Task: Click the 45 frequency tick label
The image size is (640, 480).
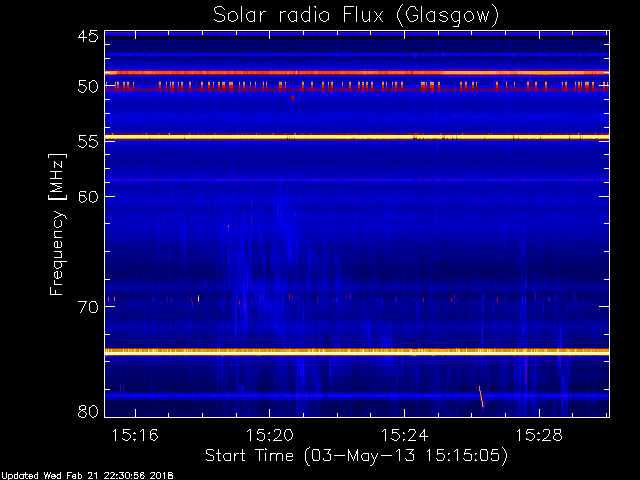Action: tap(88, 37)
